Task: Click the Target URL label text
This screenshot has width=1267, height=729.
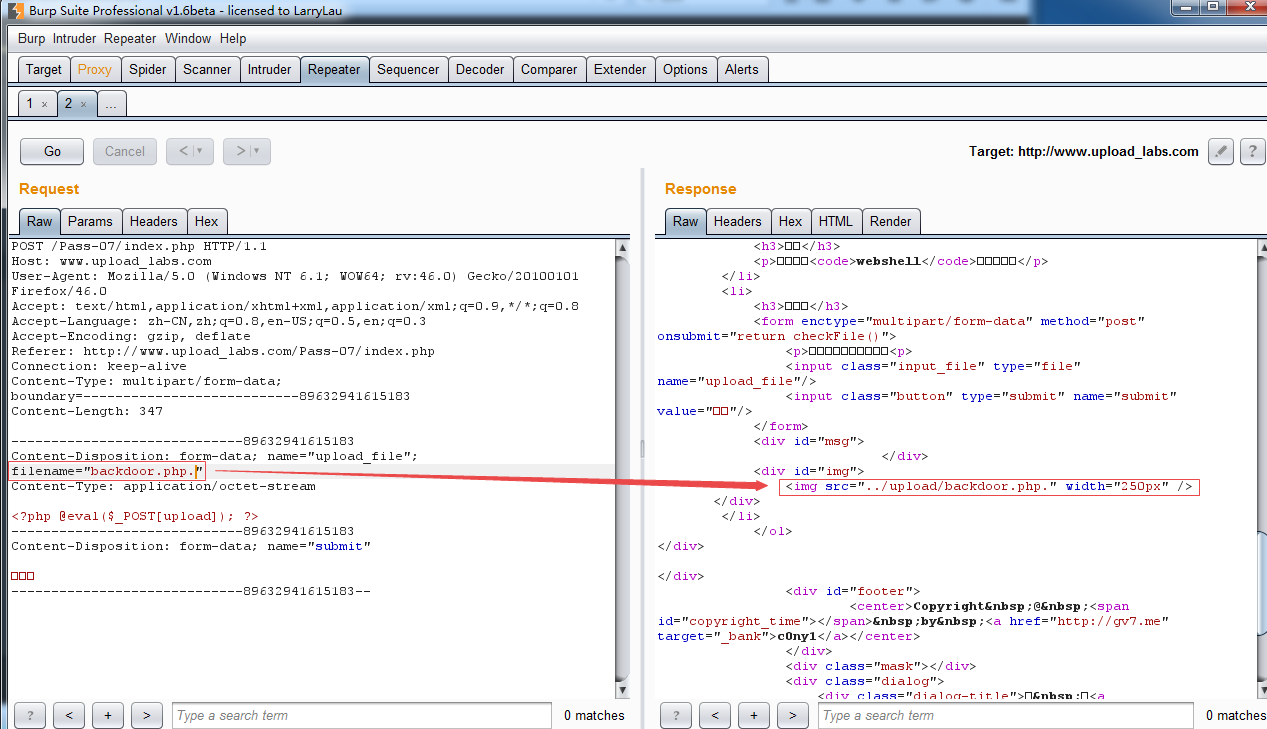Action: click(1083, 152)
